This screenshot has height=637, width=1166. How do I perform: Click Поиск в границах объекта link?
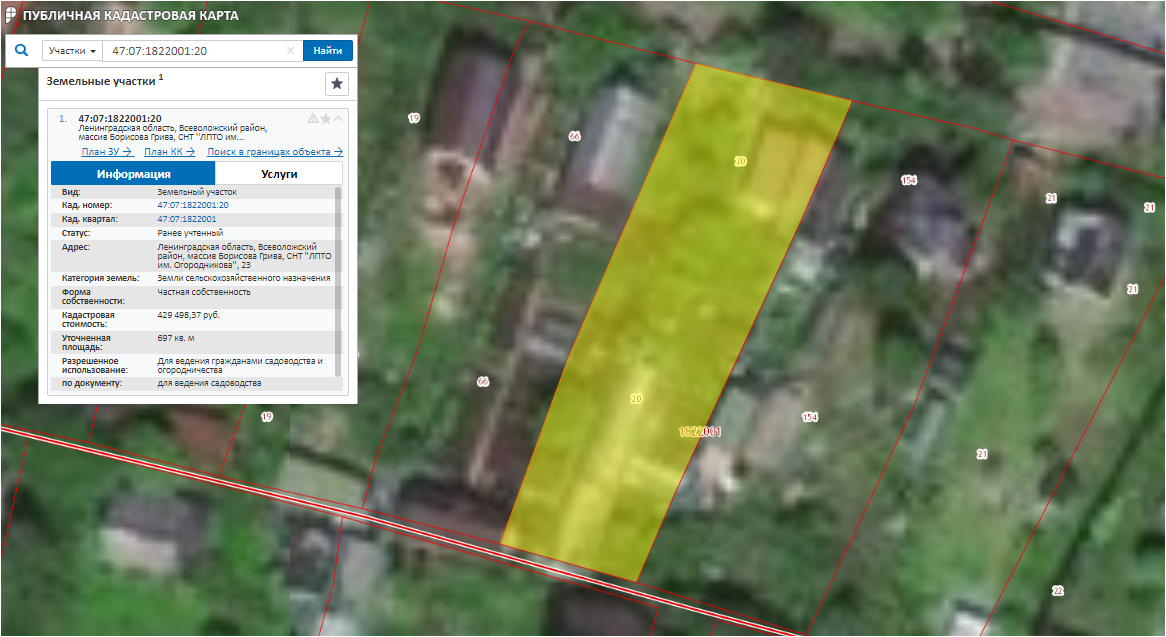[x=275, y=152]
